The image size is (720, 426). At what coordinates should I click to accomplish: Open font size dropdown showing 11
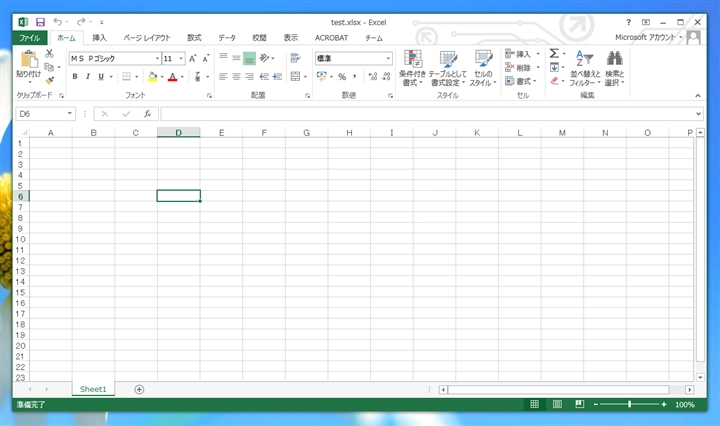click(181, 58)
